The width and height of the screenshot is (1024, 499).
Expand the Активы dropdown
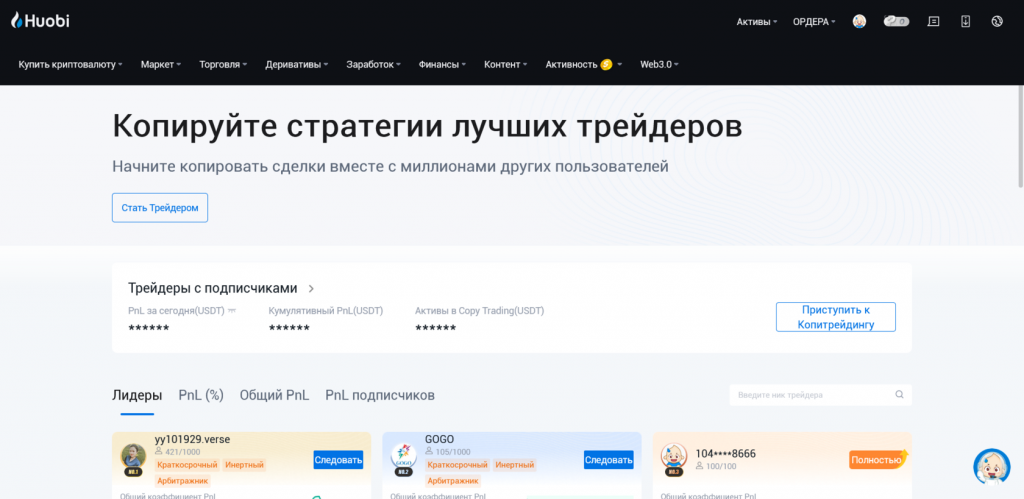coord(757,22)
